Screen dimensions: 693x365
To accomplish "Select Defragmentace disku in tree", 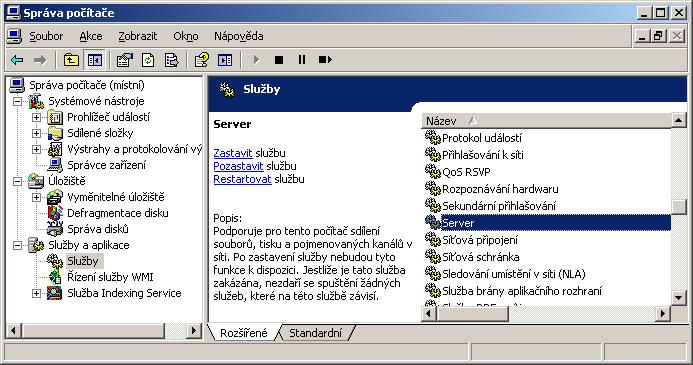I will [118, 213].
